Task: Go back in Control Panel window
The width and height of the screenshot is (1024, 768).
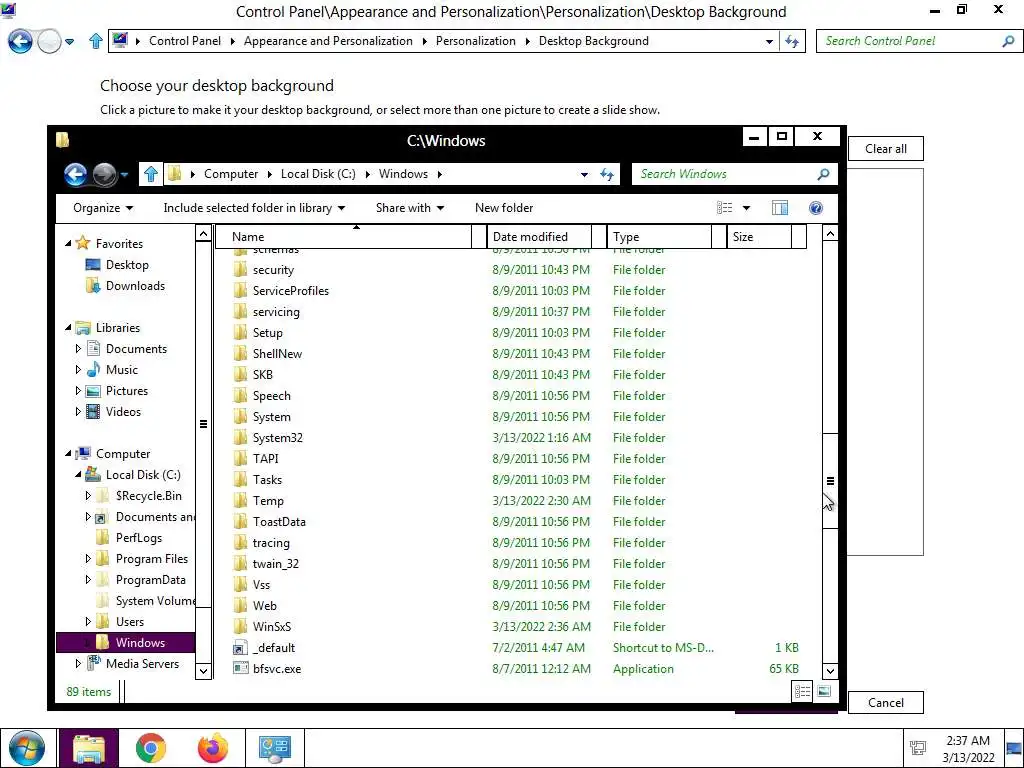Action: coord(20,41)
